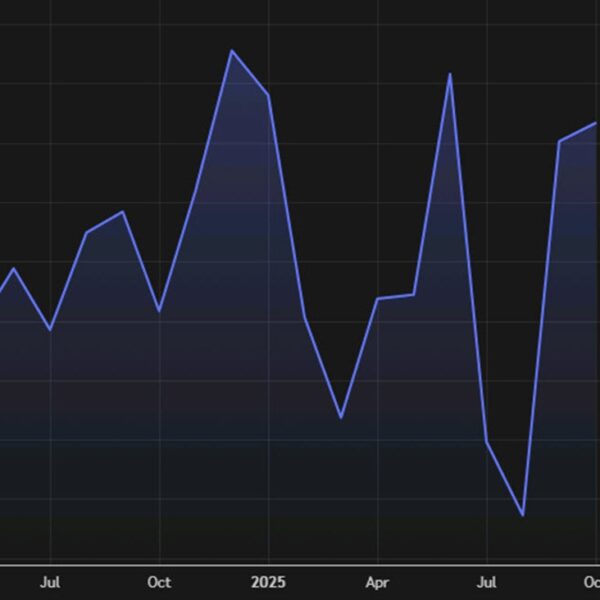Select the data point on the 2025 gridline
This screenshot has height=600, width=600.
click(x=268, y=95)
